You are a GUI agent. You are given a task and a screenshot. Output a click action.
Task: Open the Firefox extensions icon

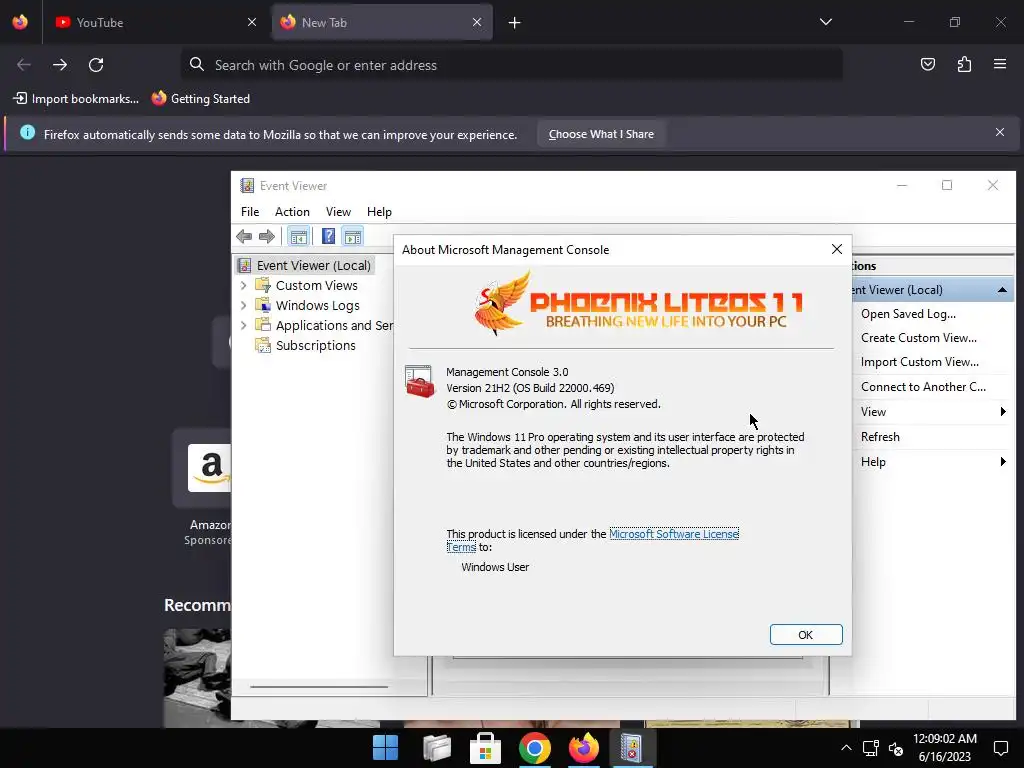coord(964,64)
